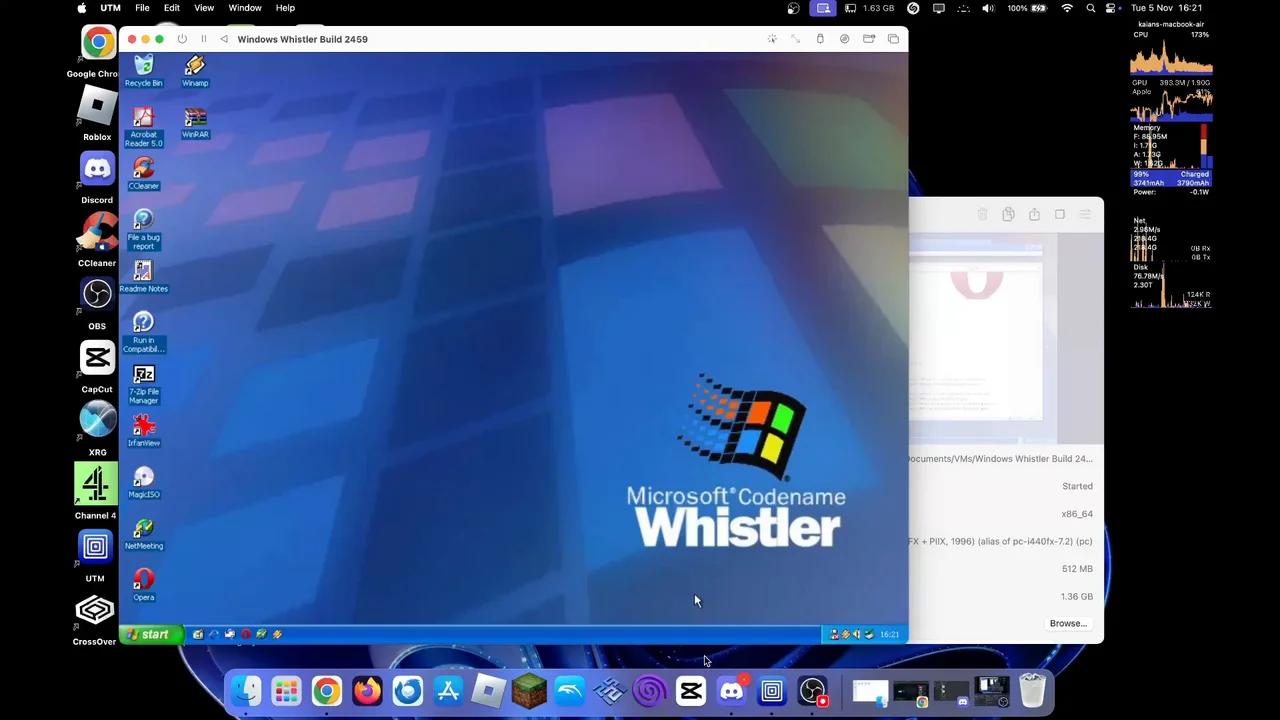Click the volume icon in the Whistler system tray
The height and width of the screenshot is (720, 1280).
856,633
